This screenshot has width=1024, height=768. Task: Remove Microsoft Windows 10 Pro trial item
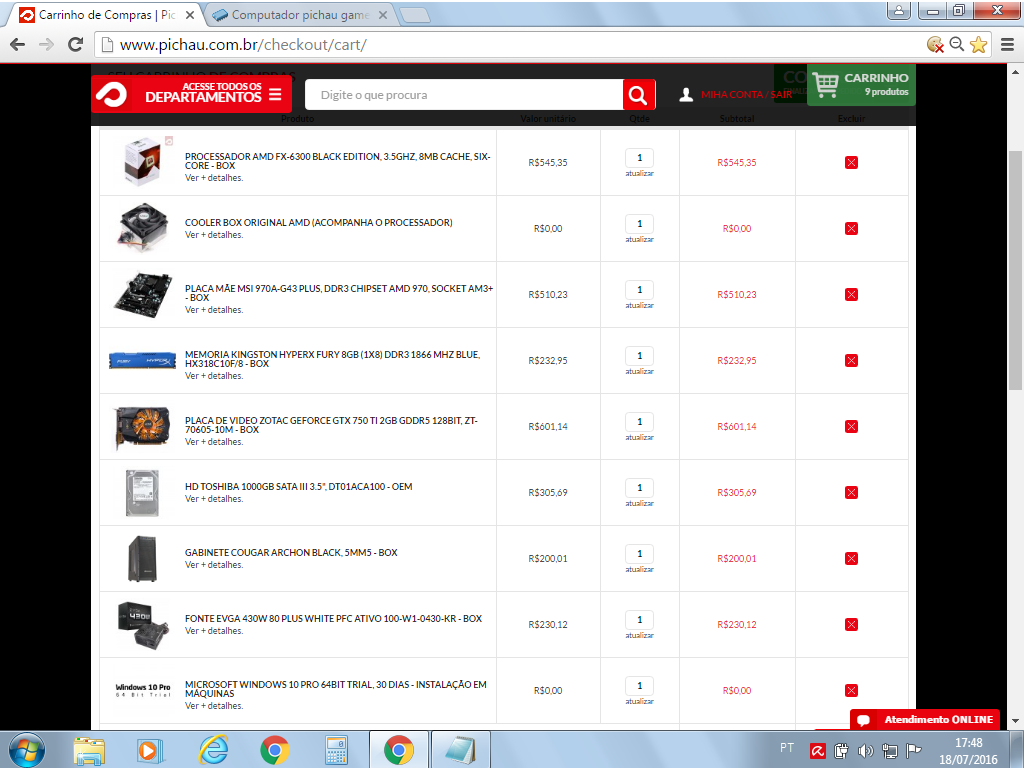[851, 690]
